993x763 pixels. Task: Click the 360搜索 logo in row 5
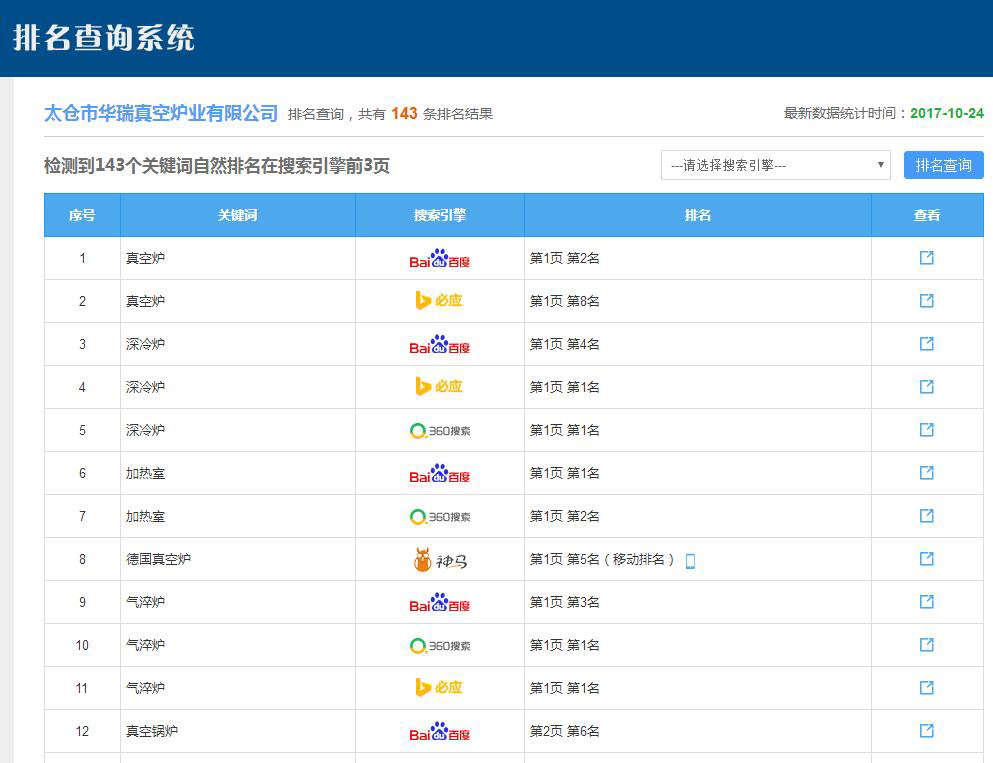[439, 431]
